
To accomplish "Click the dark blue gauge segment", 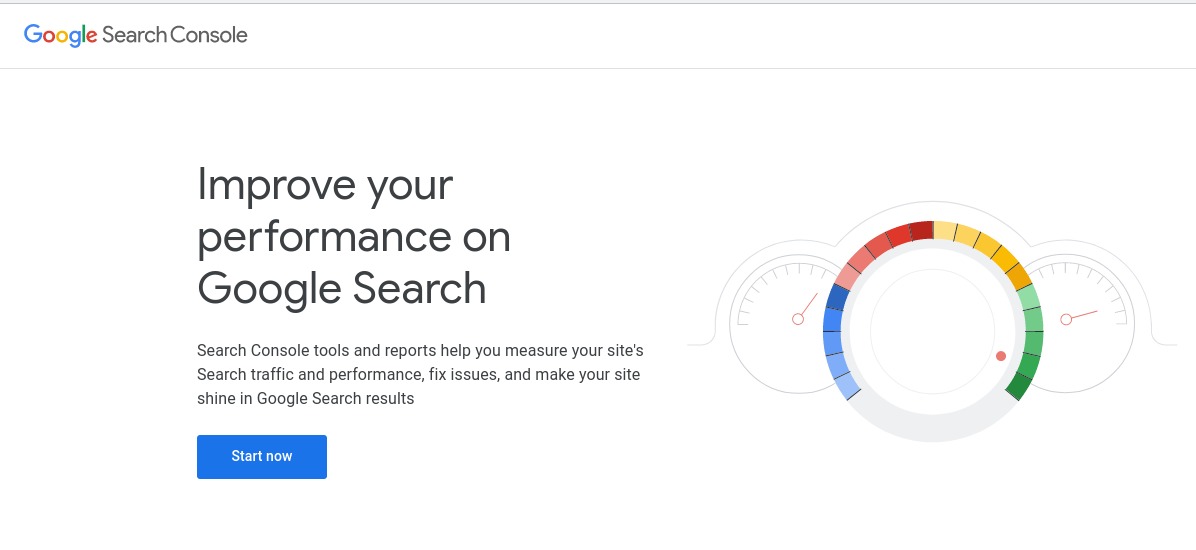I will pyautogui.click(x=838, y=297).
